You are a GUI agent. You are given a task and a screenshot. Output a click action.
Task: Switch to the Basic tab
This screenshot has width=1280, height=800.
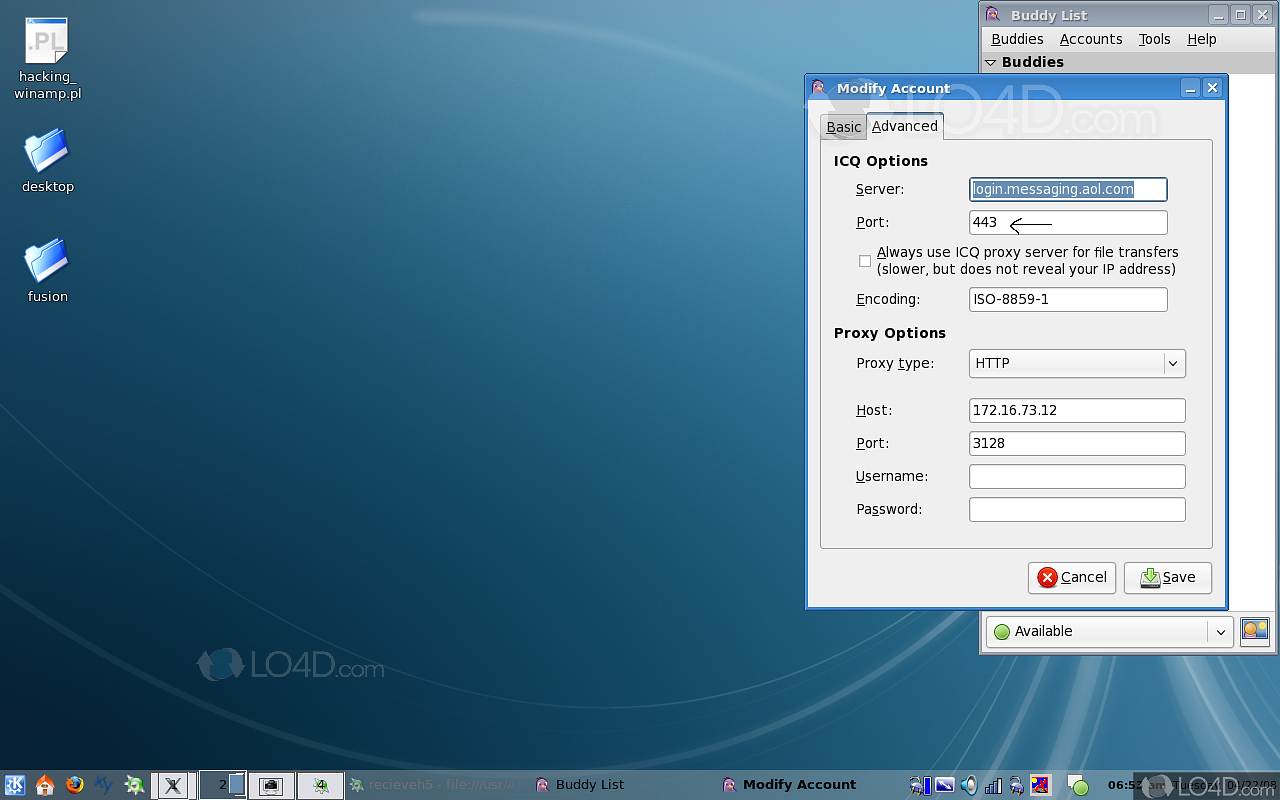[x=843, y=127]
